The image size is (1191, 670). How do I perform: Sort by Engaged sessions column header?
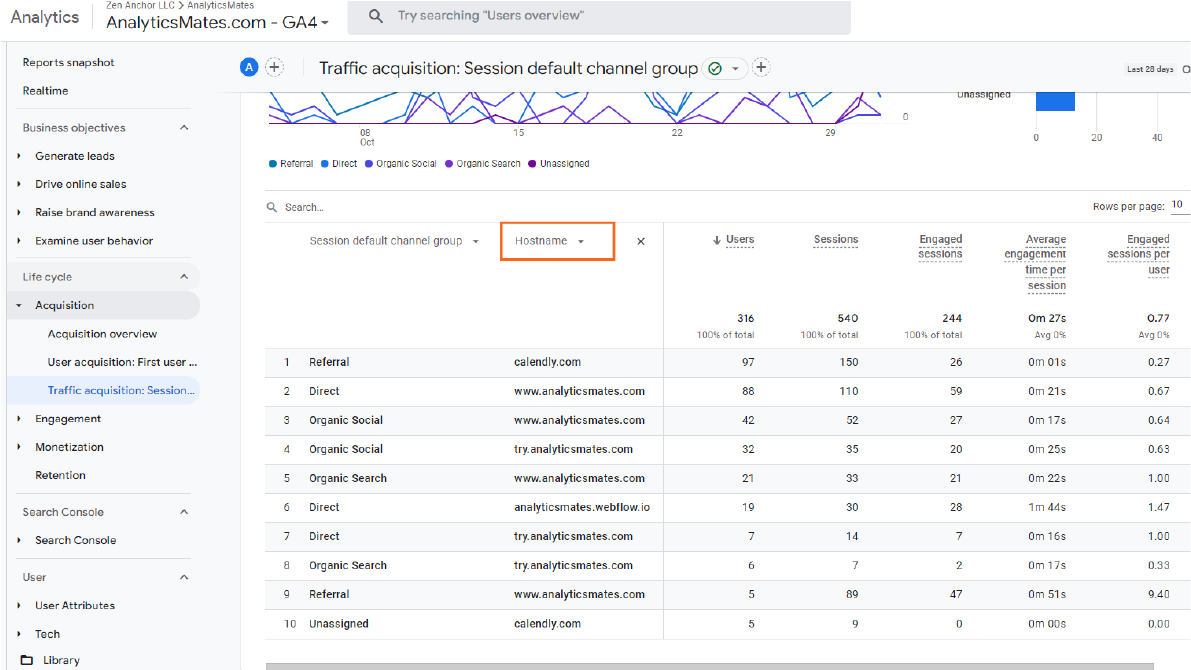pos(940,247)
